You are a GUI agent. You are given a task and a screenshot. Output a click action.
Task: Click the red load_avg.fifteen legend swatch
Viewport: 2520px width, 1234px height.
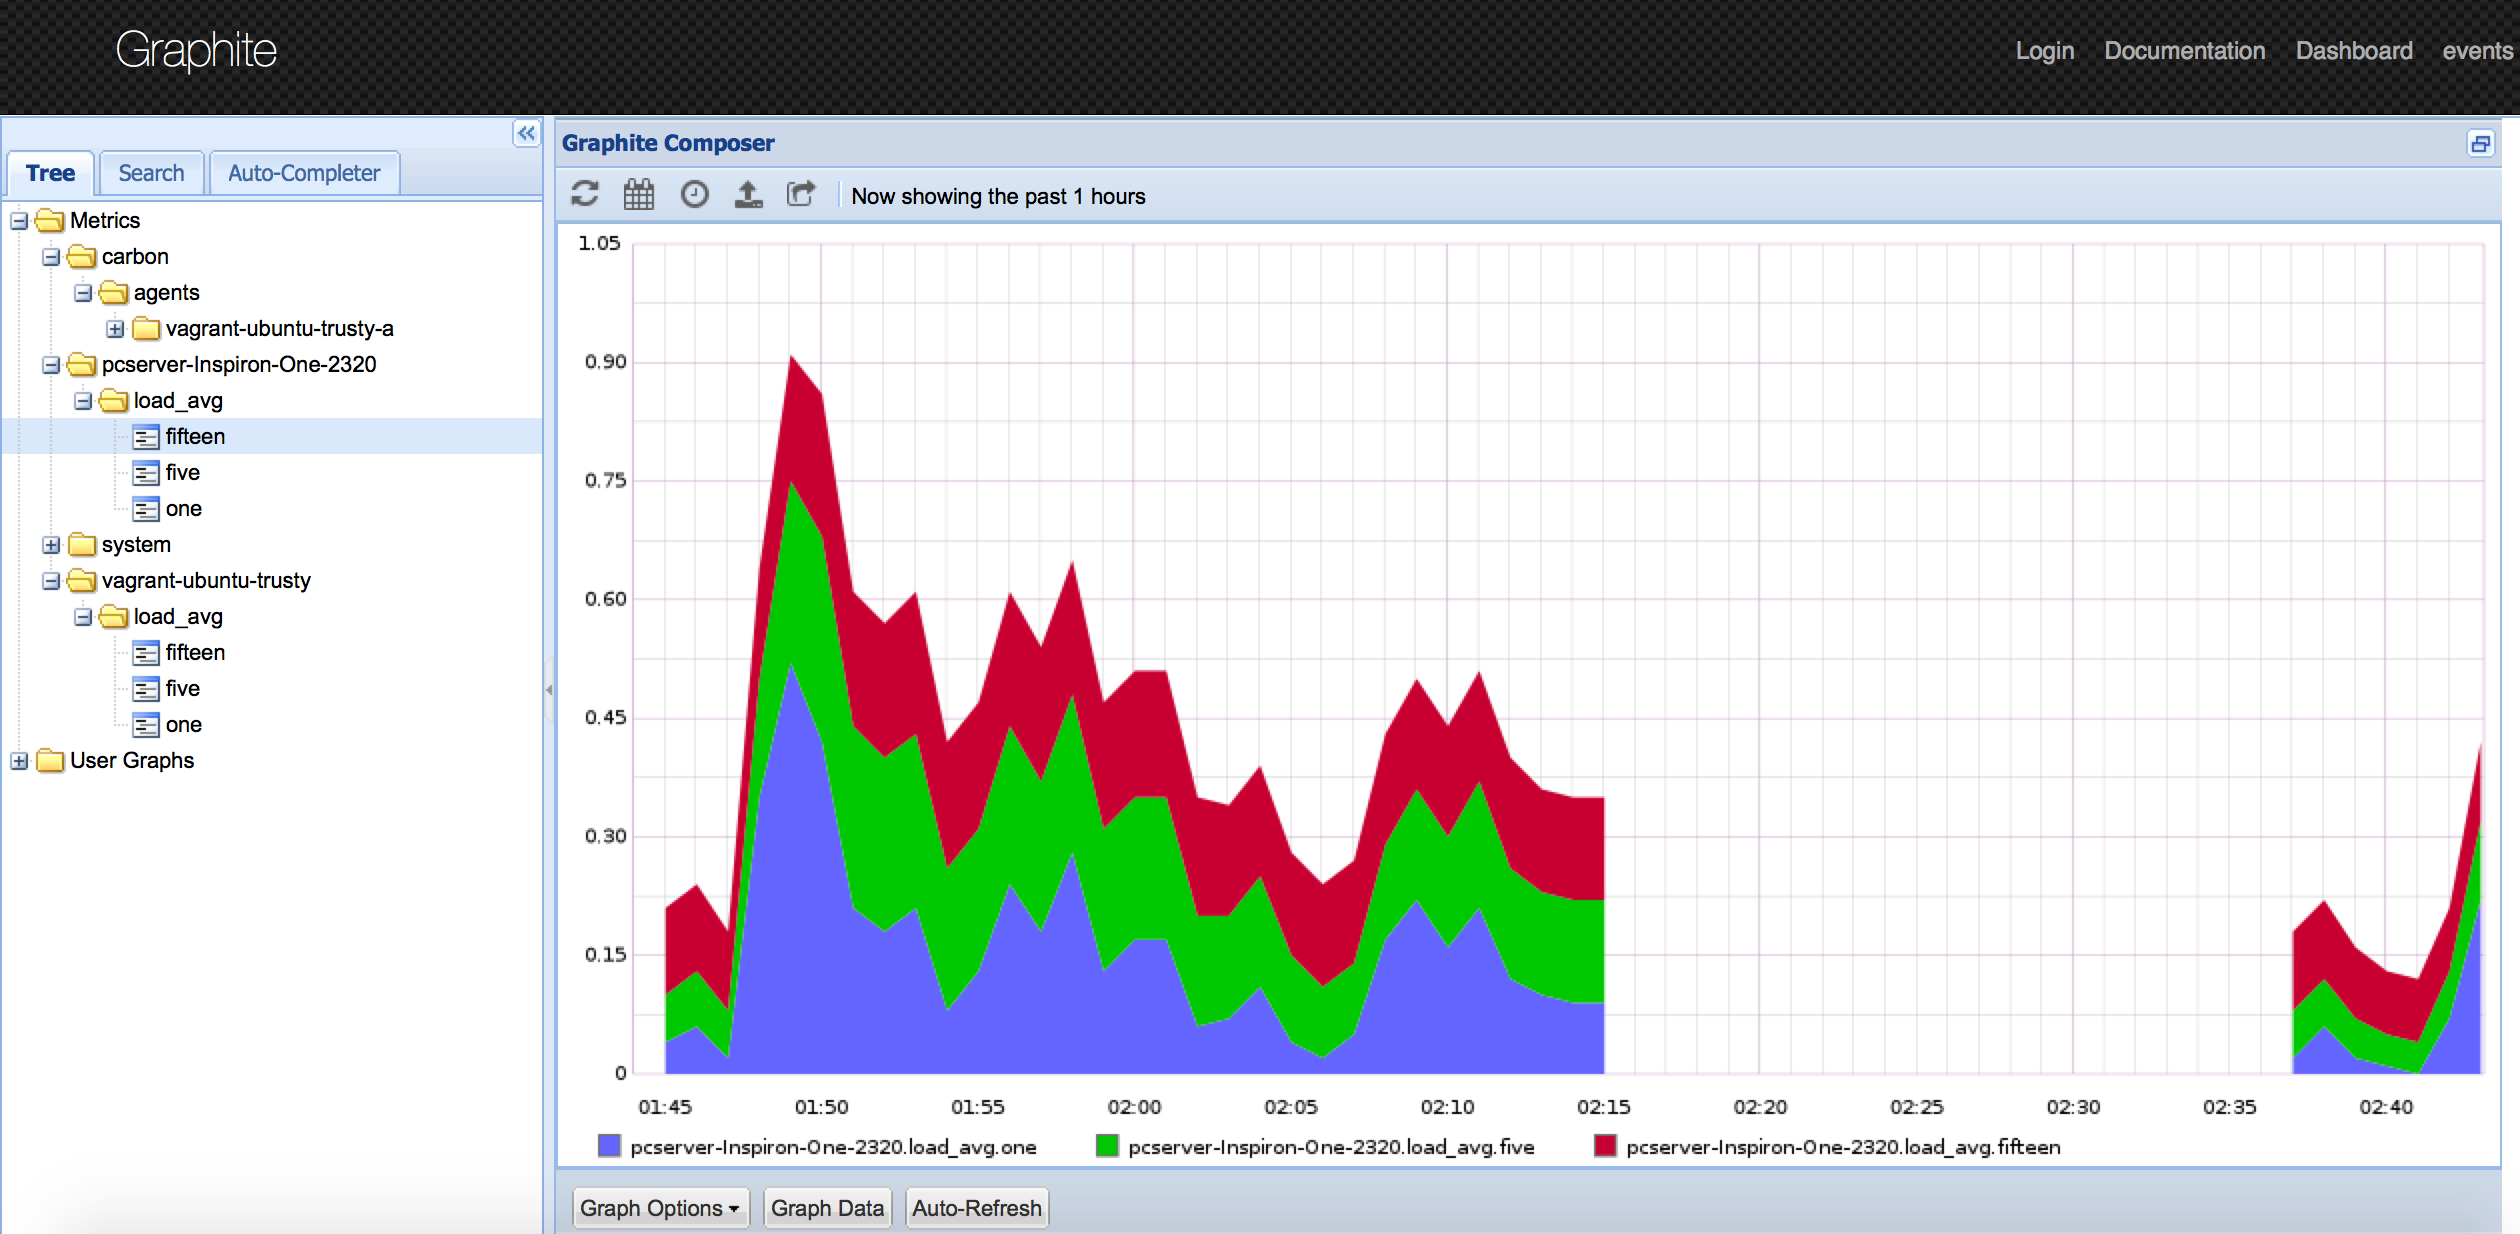[1605, 1146]
